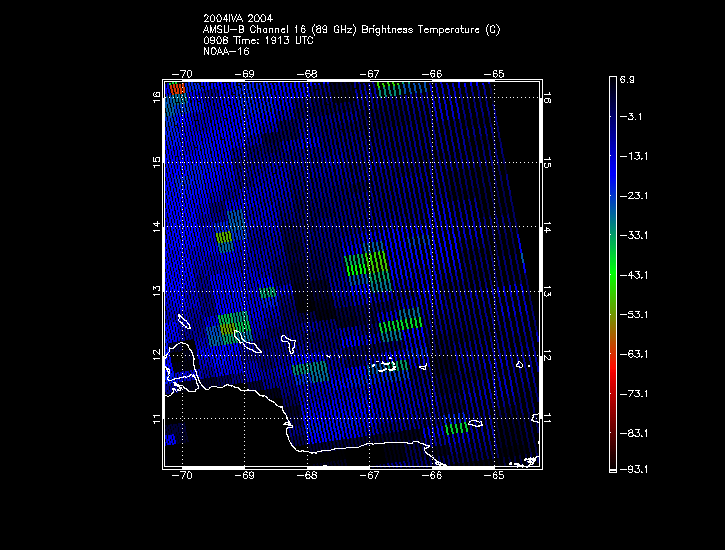The height and width of the screenshot is (550, 725).
Task: Click the -67 longitude label on top axis
Action: tap(371, 74)
